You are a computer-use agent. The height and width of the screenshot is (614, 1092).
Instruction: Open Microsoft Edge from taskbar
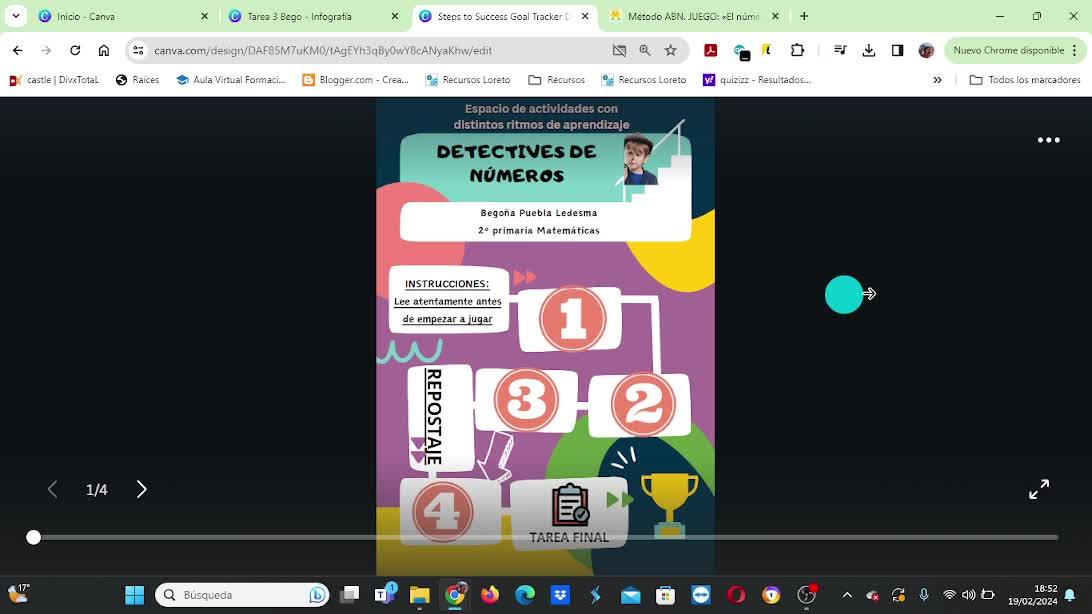click(524, 595)
